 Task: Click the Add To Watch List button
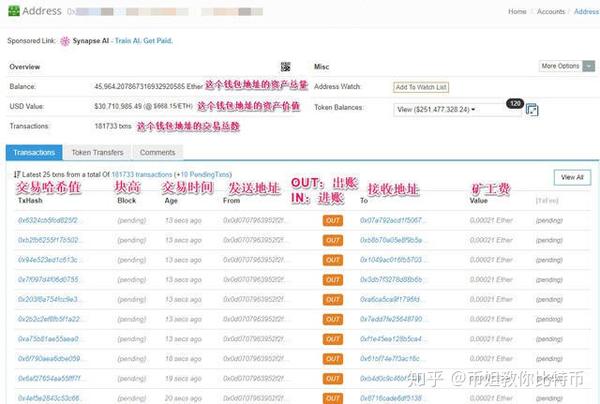pos(421,87)
